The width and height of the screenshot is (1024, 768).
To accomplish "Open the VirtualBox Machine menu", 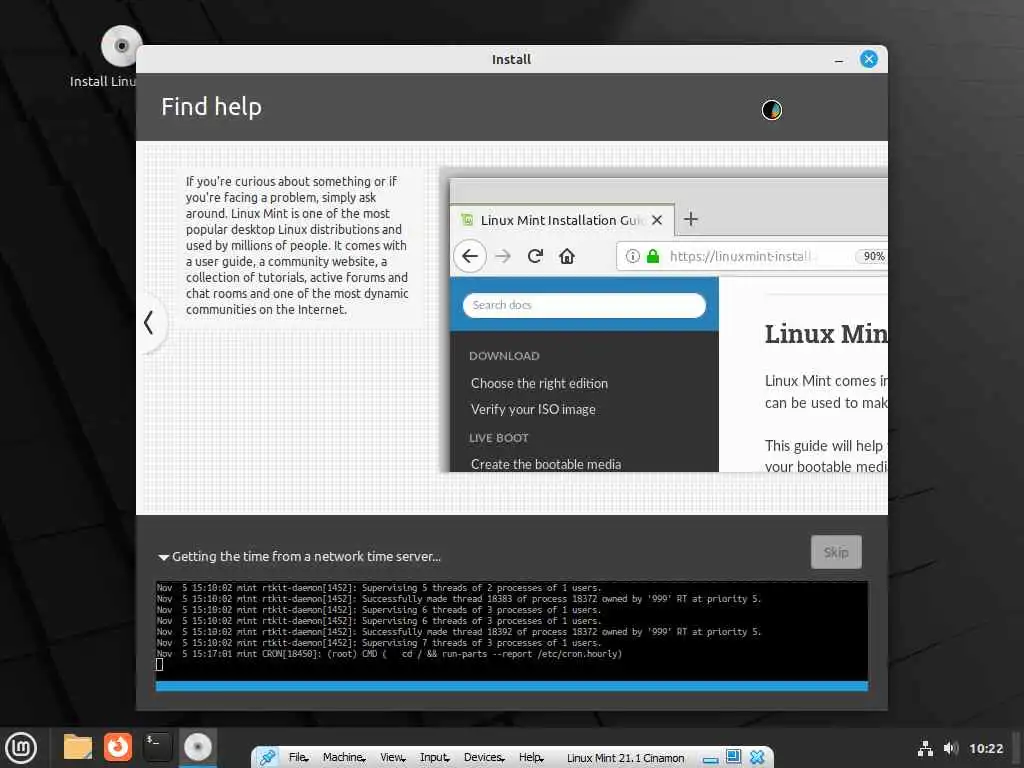I will coord(344,758).
